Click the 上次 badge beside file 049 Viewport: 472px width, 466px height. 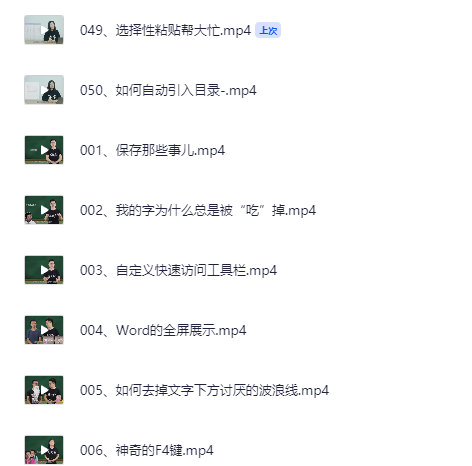tap(268, 30)
